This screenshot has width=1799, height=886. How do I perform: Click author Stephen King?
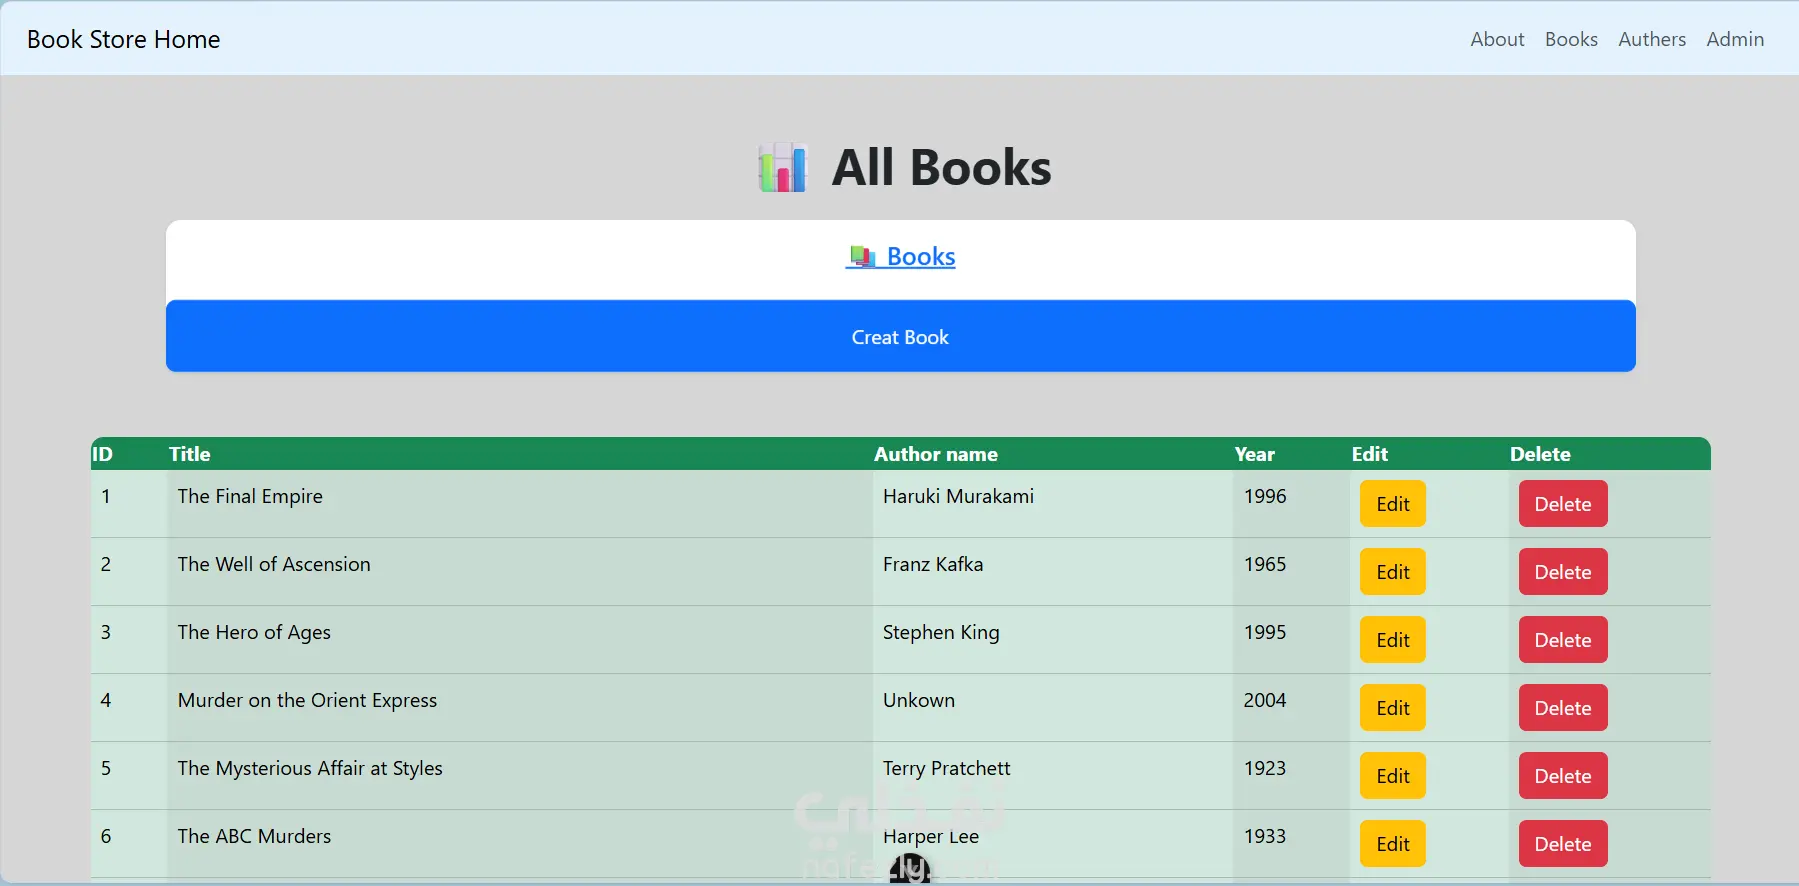941,632
